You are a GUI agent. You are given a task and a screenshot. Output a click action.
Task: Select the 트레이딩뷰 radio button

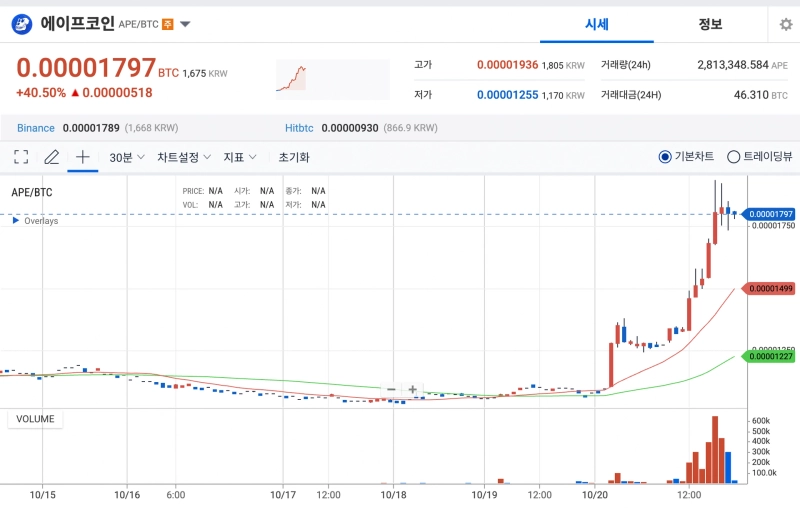[x=733, y=157]
